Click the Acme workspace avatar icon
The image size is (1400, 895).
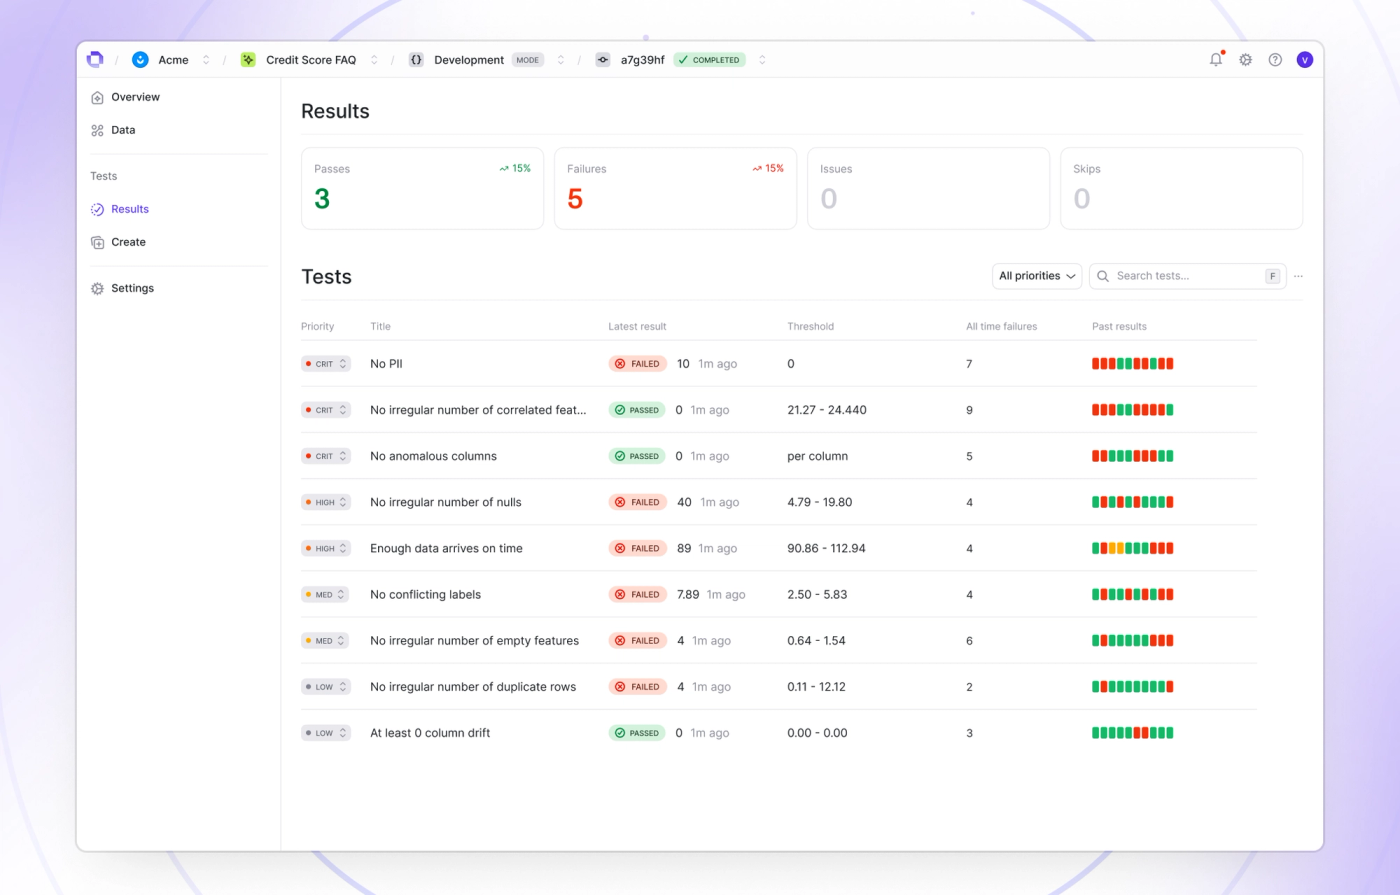click(x=140, y=60)
